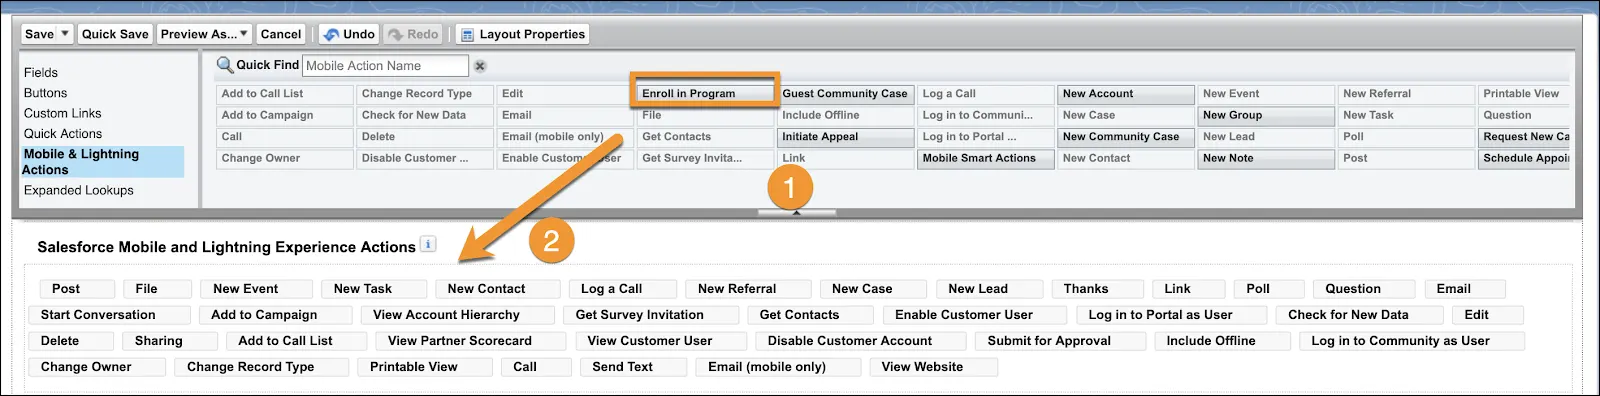Select Disable Customer Account action
1600x396 pixels.
860,341
